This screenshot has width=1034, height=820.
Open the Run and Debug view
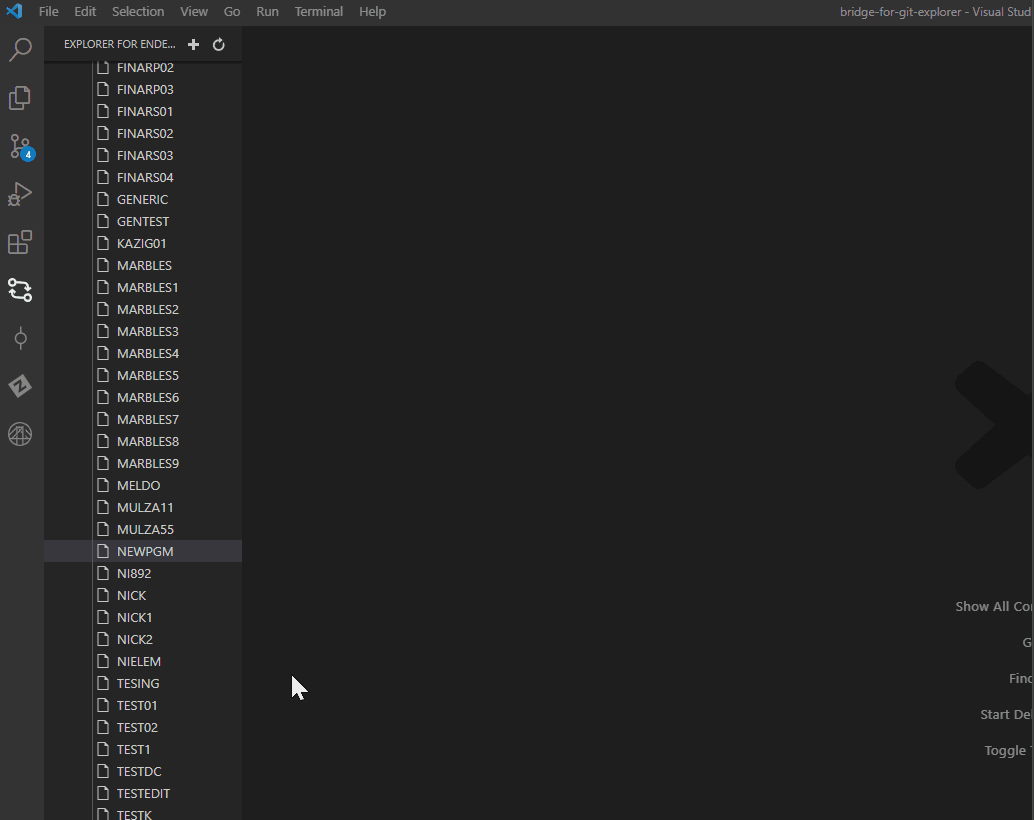click(20, 194)
